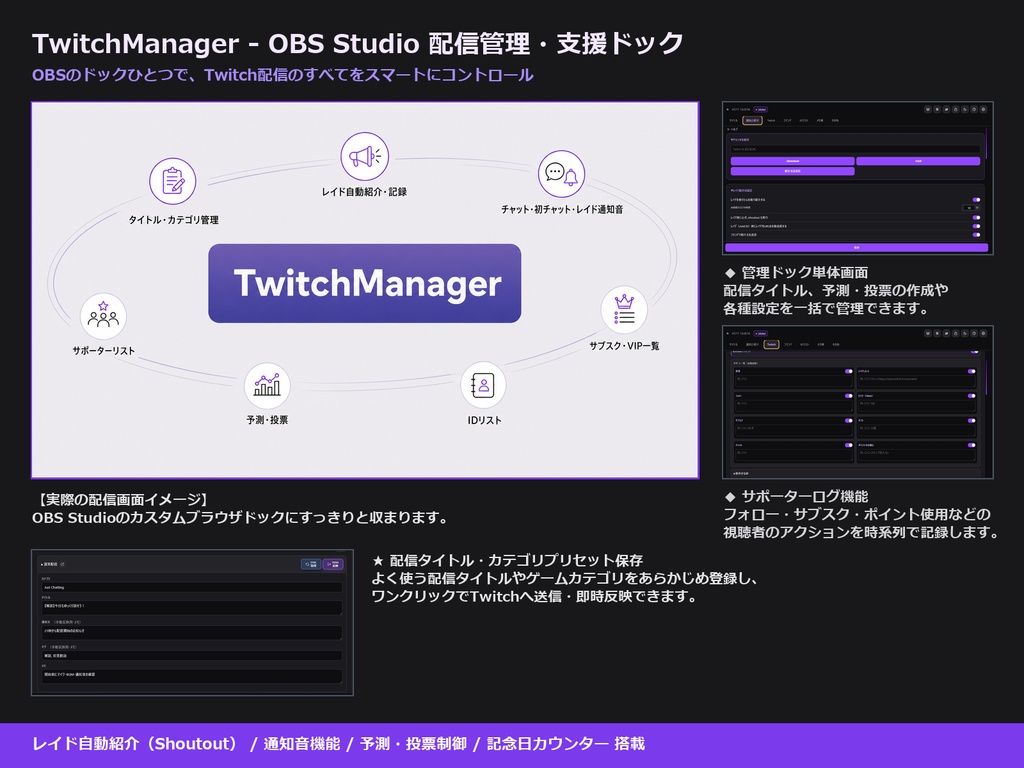The height and width of the screenshot is (768, 1024).
Task: Click the blue fetch button in preset screenshot
Action: pyautogui.click(x=311, y=564)
